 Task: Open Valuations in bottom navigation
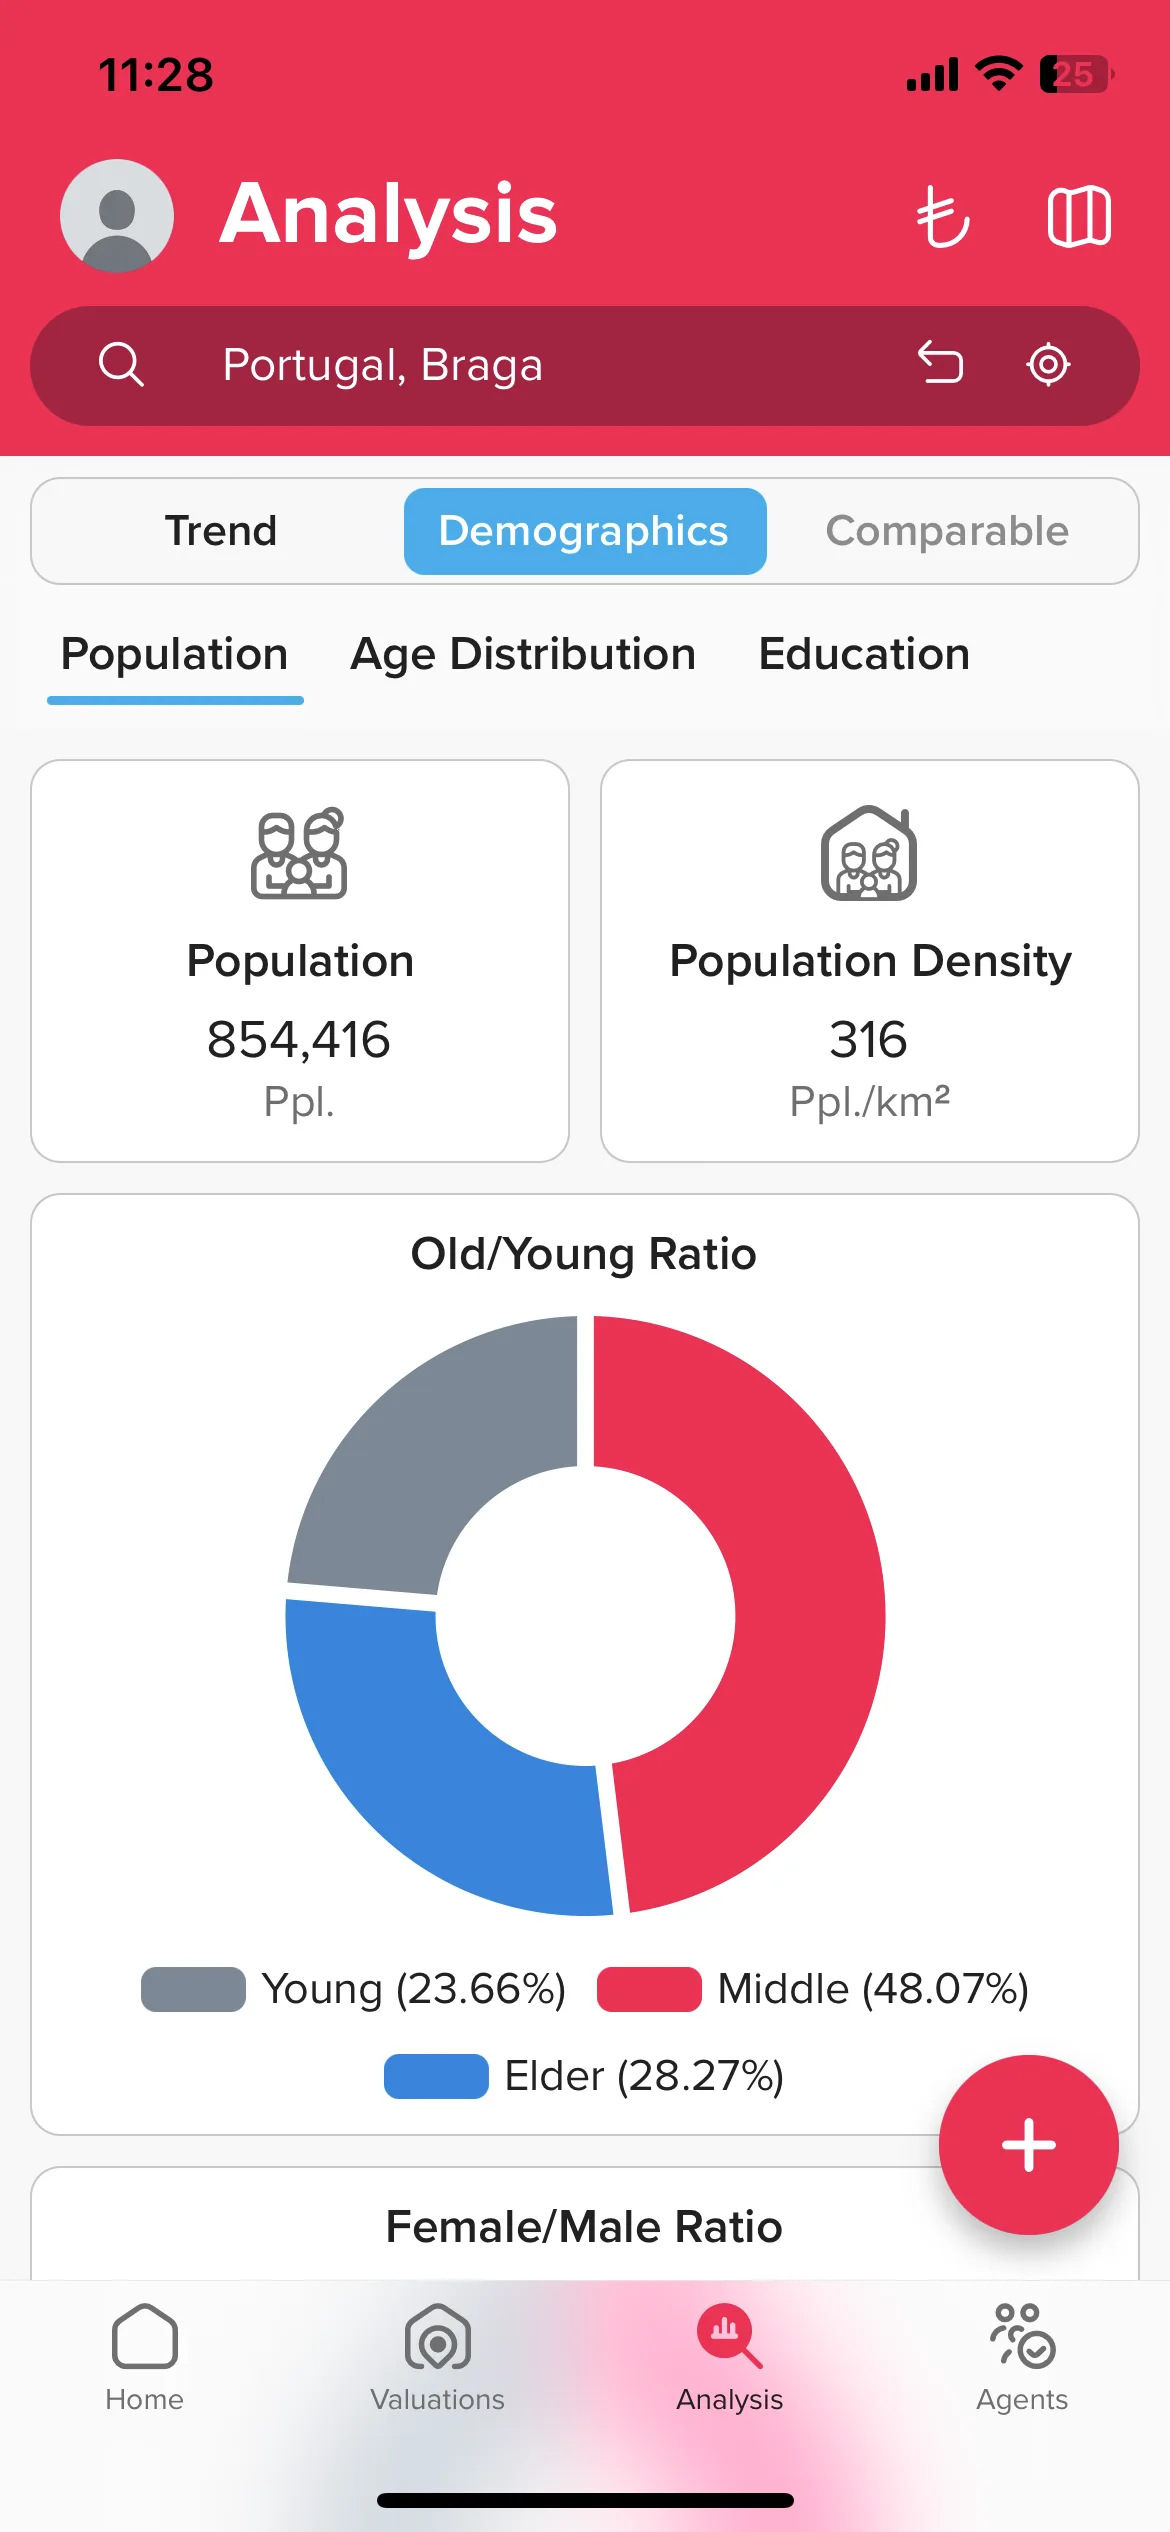(437, 2358)
